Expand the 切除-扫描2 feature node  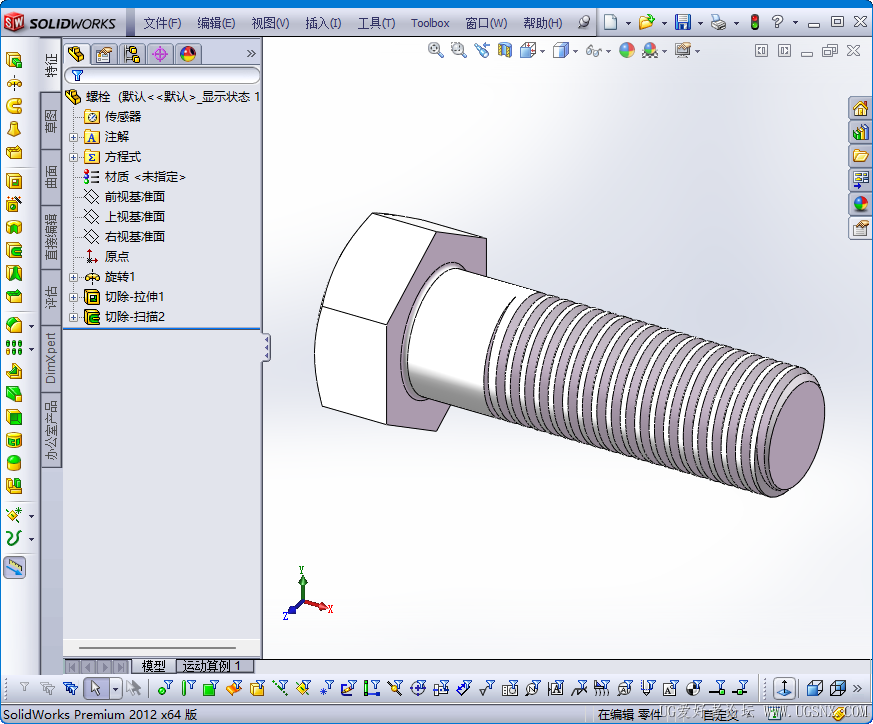tap(73, 317)
